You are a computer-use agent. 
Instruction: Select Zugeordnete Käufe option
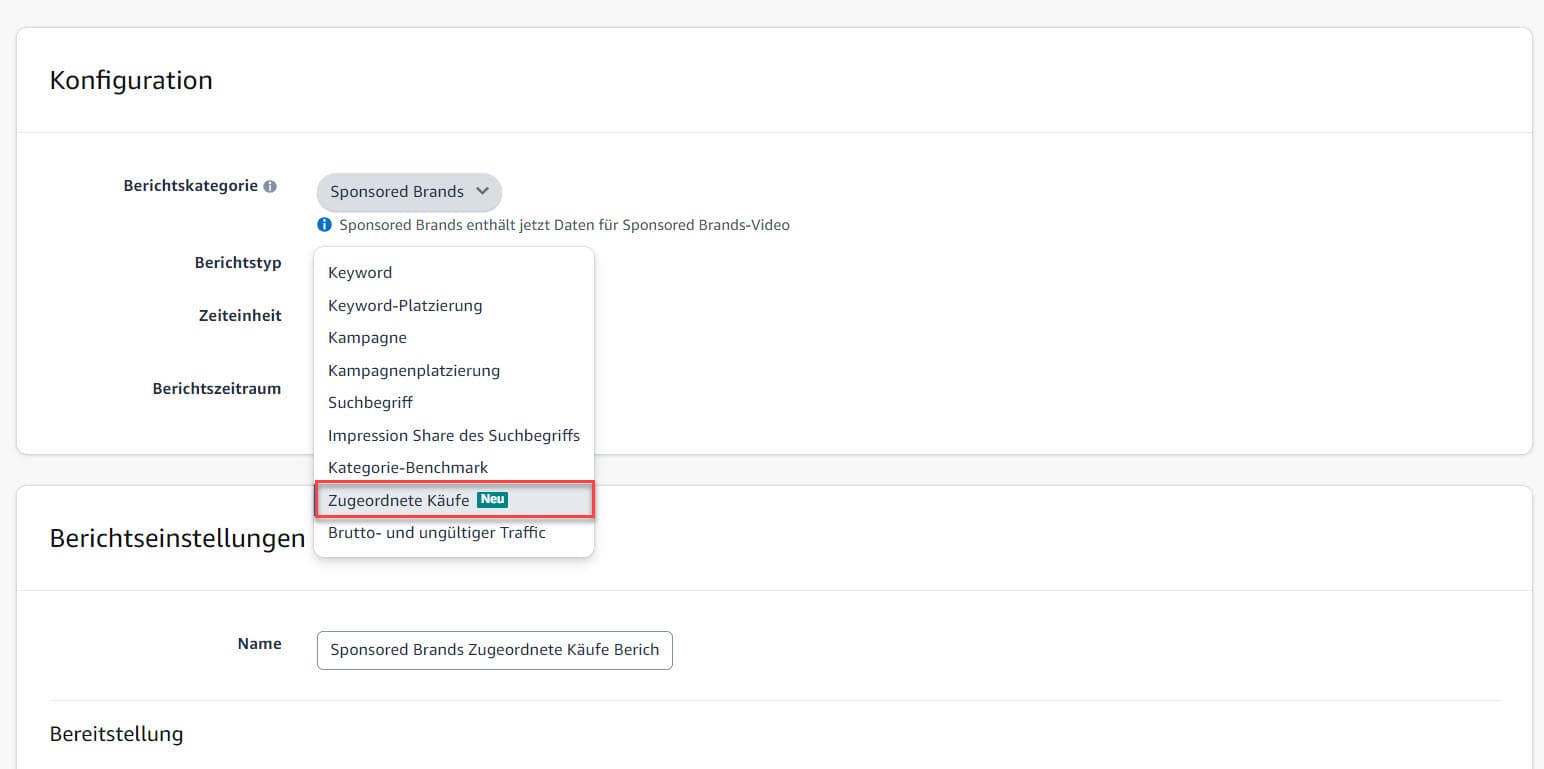(x=454, y=500)
